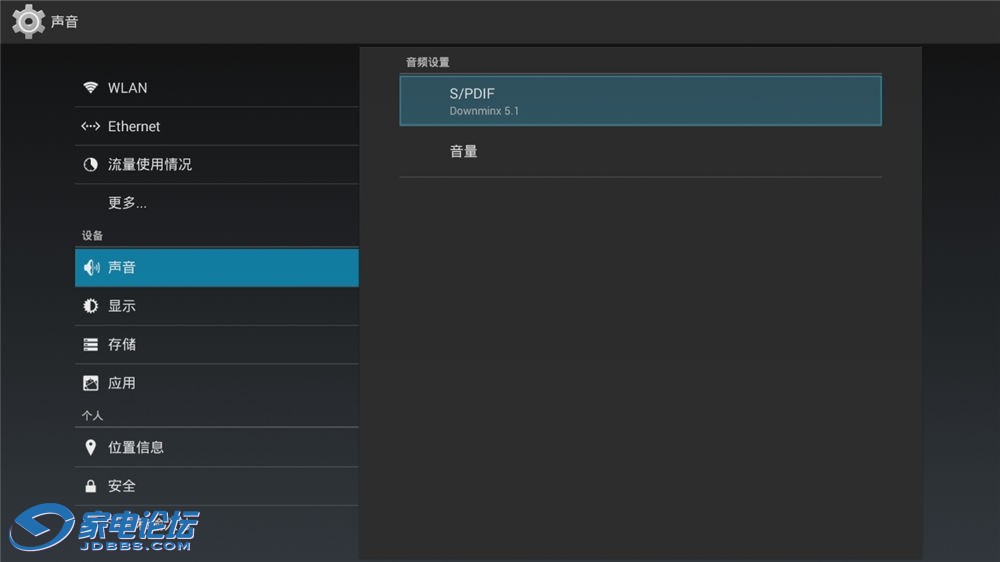Open the Ethernet settings entry
This screenshot has height=562, width=1000.
coord(217,126)
